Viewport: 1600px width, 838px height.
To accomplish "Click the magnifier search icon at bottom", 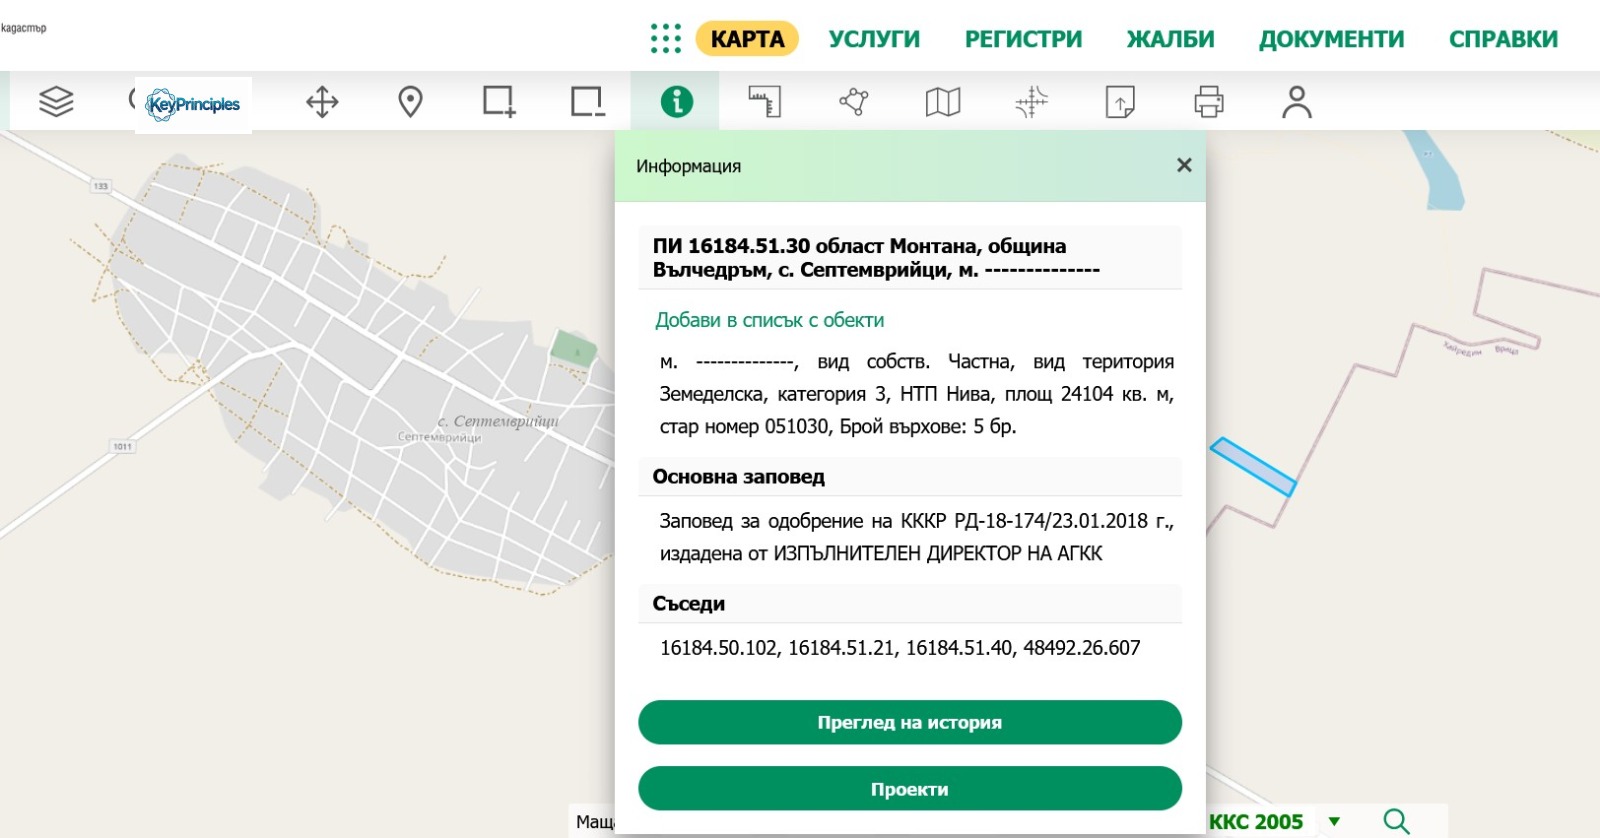I will click(1396, 822).
